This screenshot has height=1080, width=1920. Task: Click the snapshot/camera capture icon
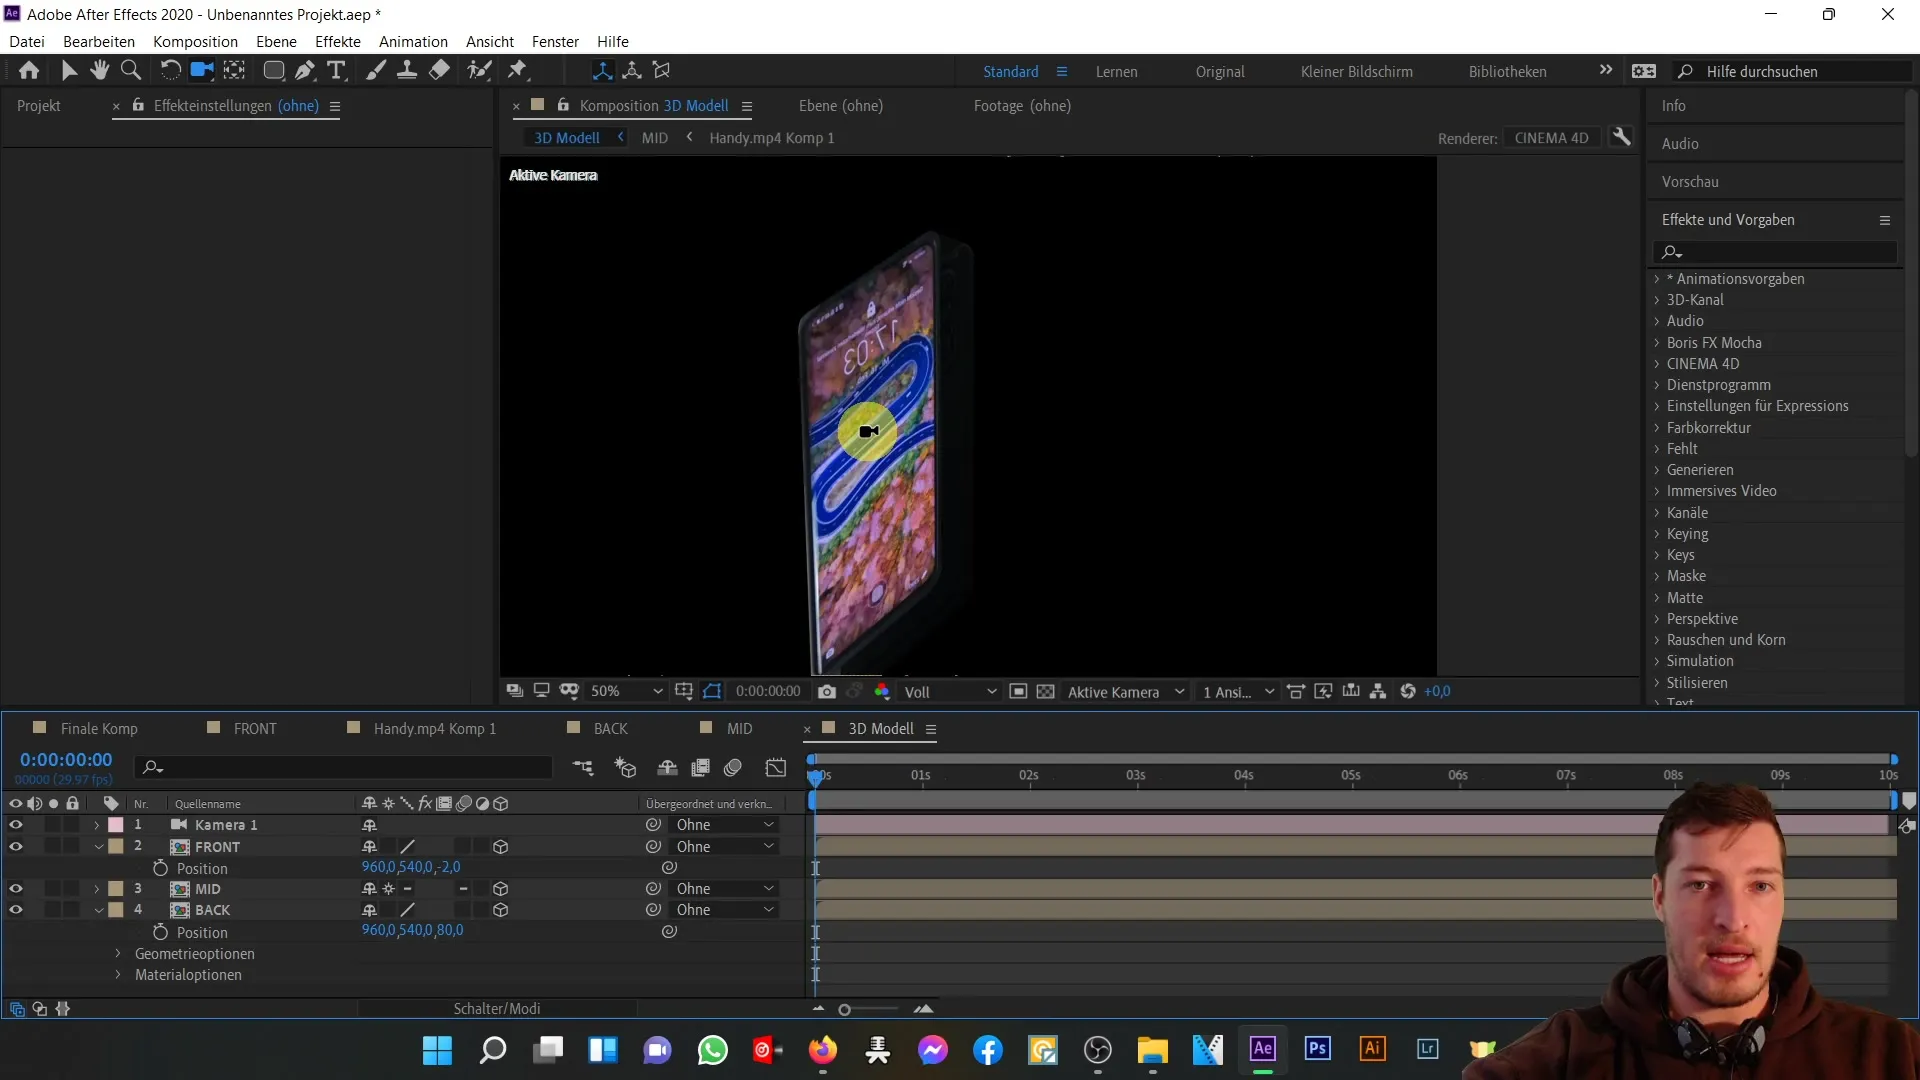pos(827,691)
